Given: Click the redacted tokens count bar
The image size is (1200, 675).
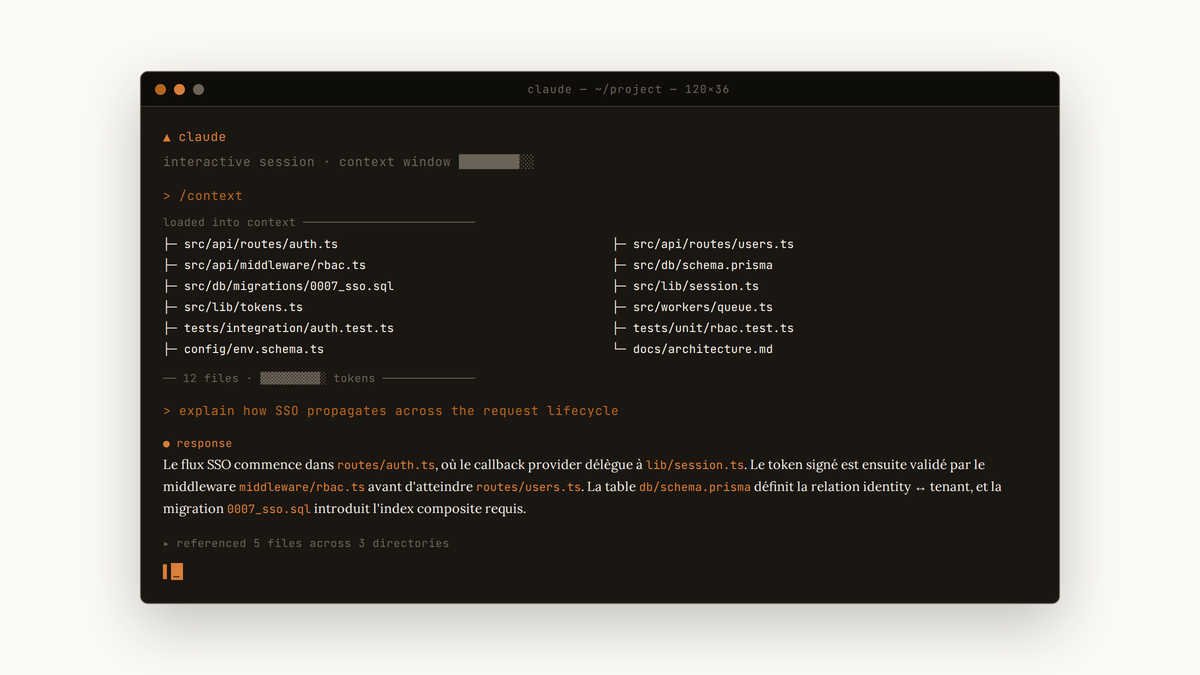Looking at the screenshot, I should (x=293, y=378).
